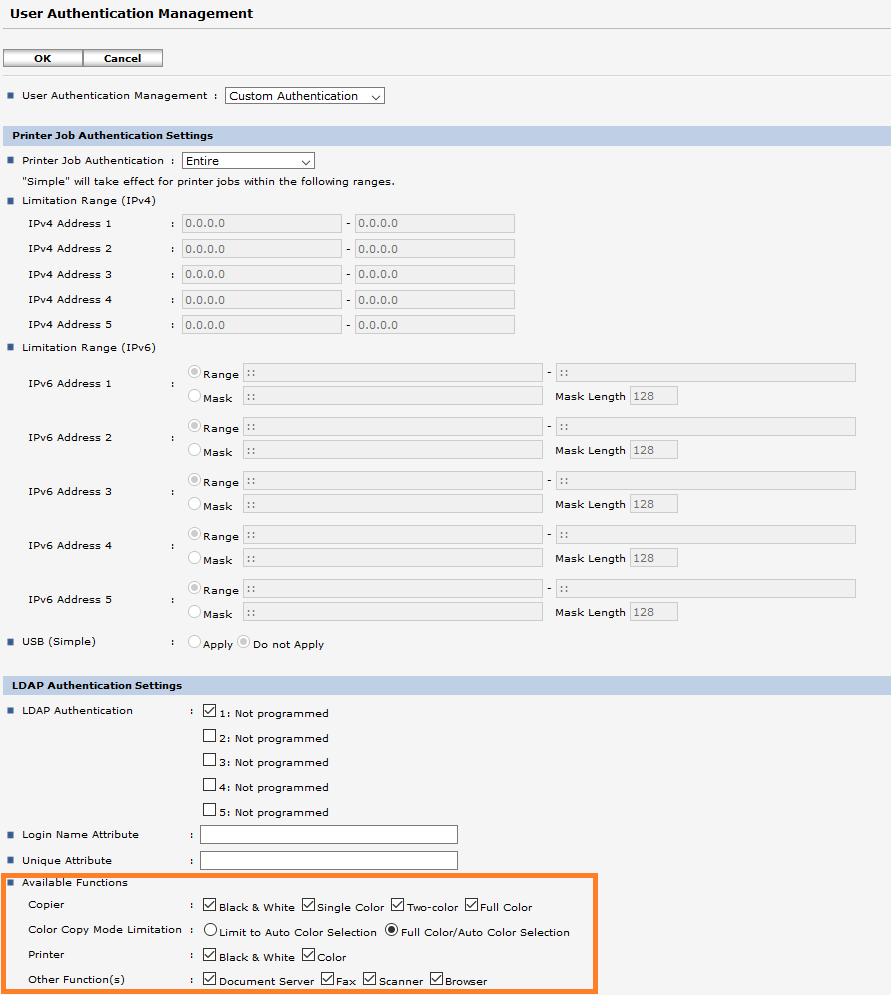Select Full Color/Auto Color Selection radio

(x=392, y=931)
